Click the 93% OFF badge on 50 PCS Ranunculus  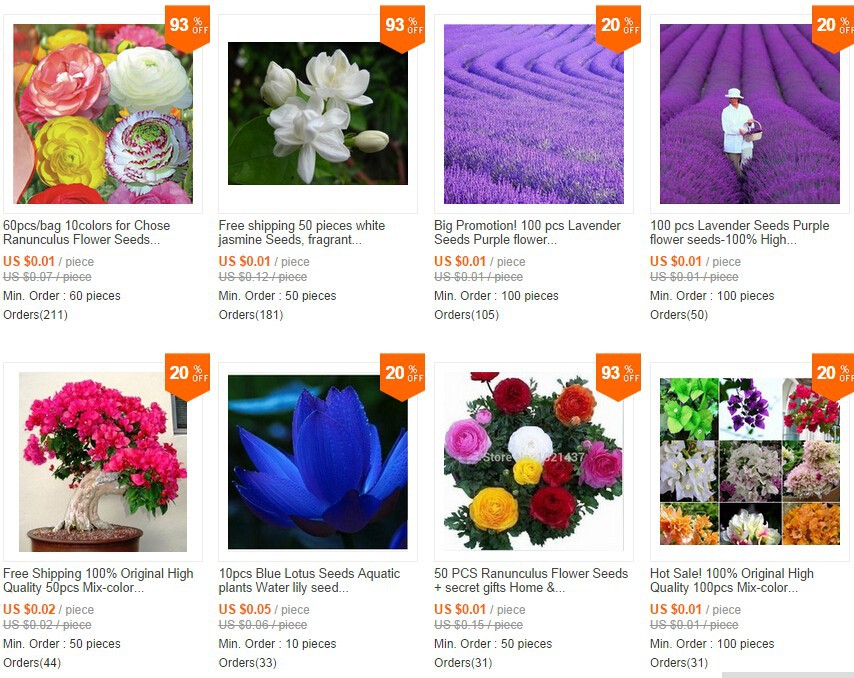618,376
